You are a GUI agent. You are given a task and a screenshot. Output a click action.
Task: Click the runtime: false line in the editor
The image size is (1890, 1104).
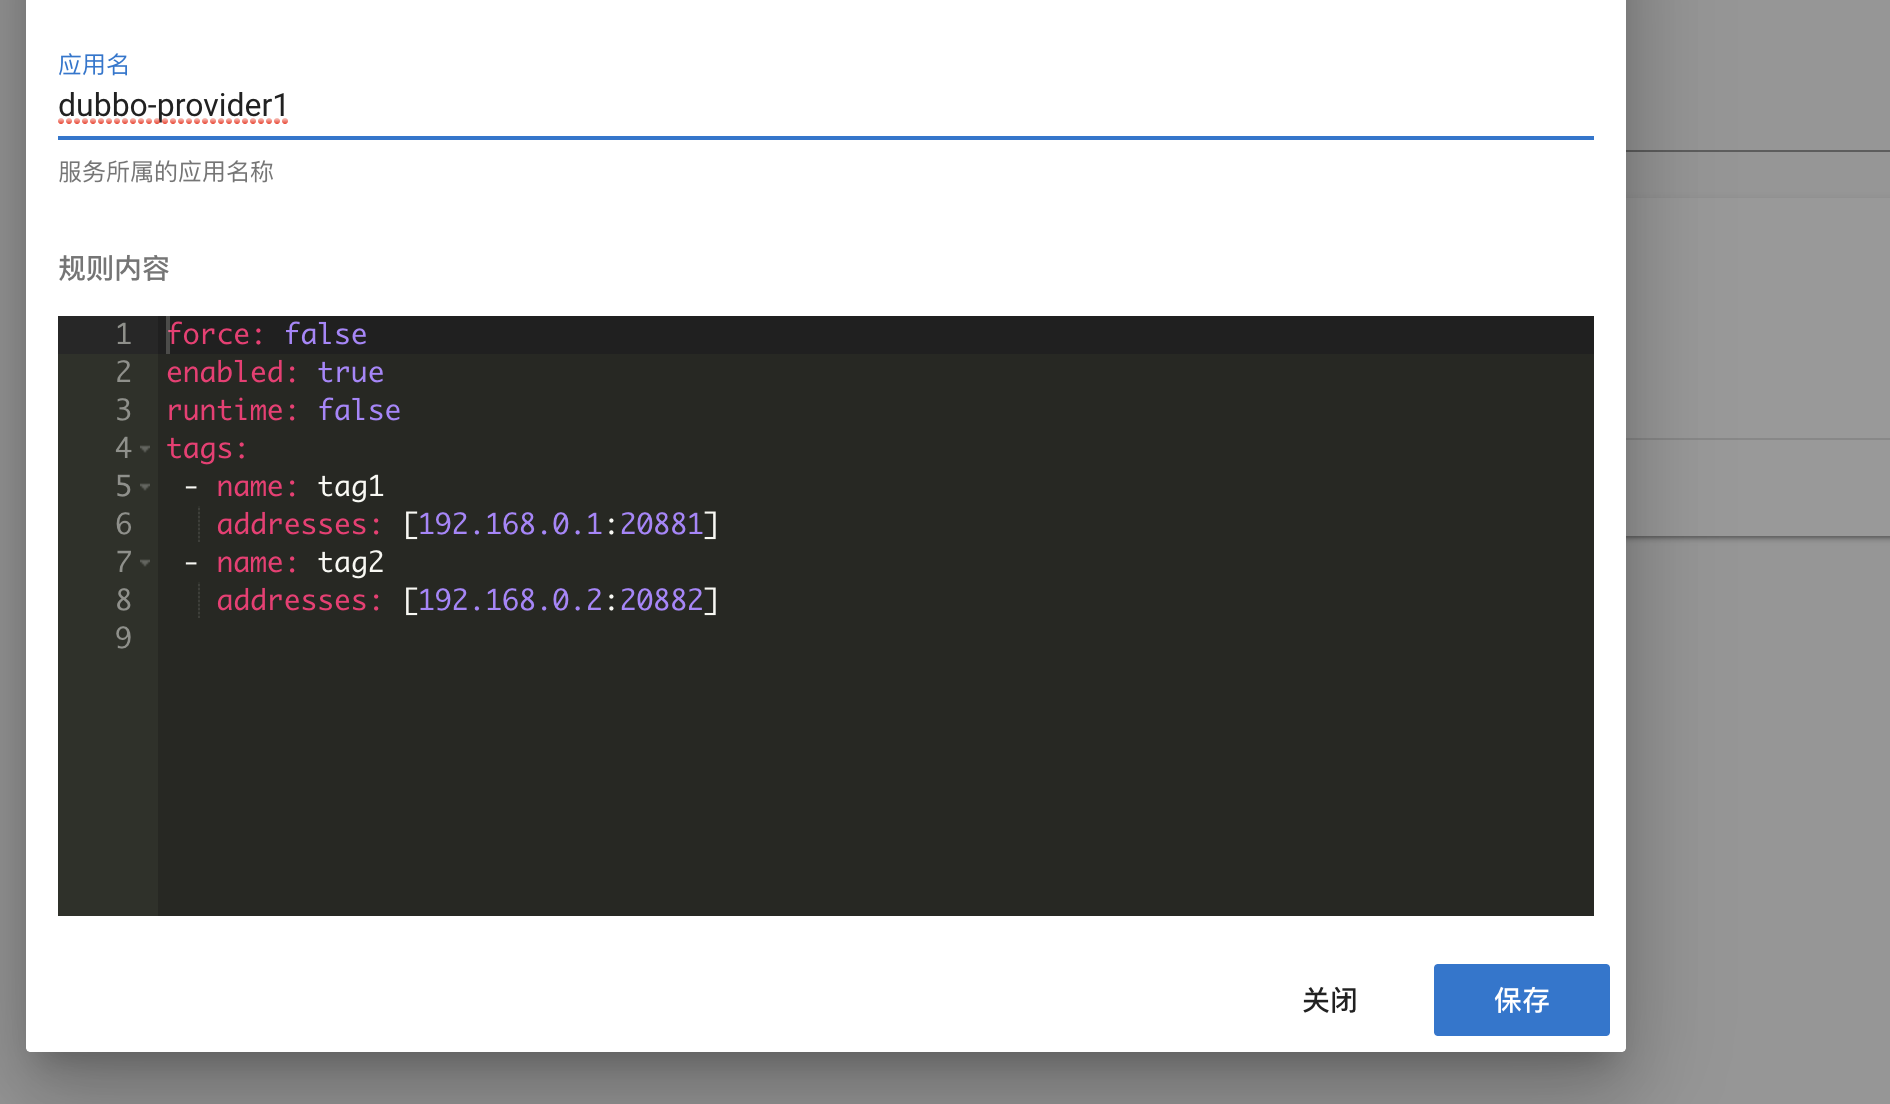(x=283, y=410)
